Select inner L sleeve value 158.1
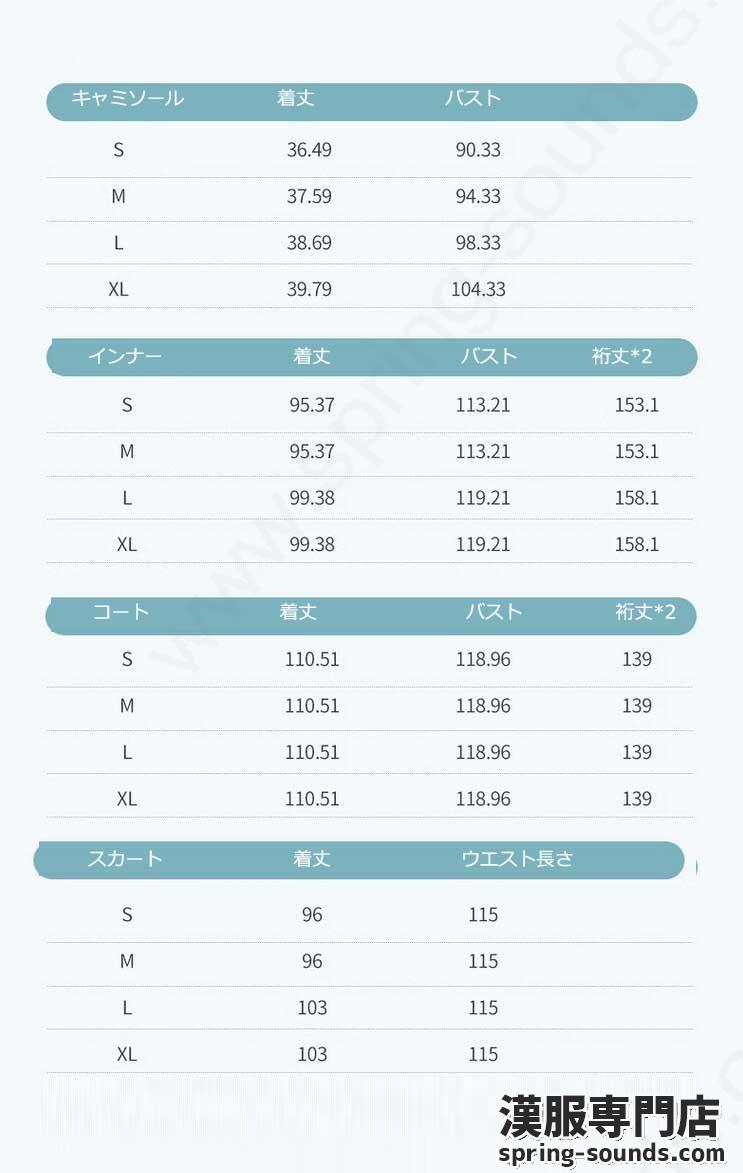Screen dimensions: 743x1173 (637, 498)
